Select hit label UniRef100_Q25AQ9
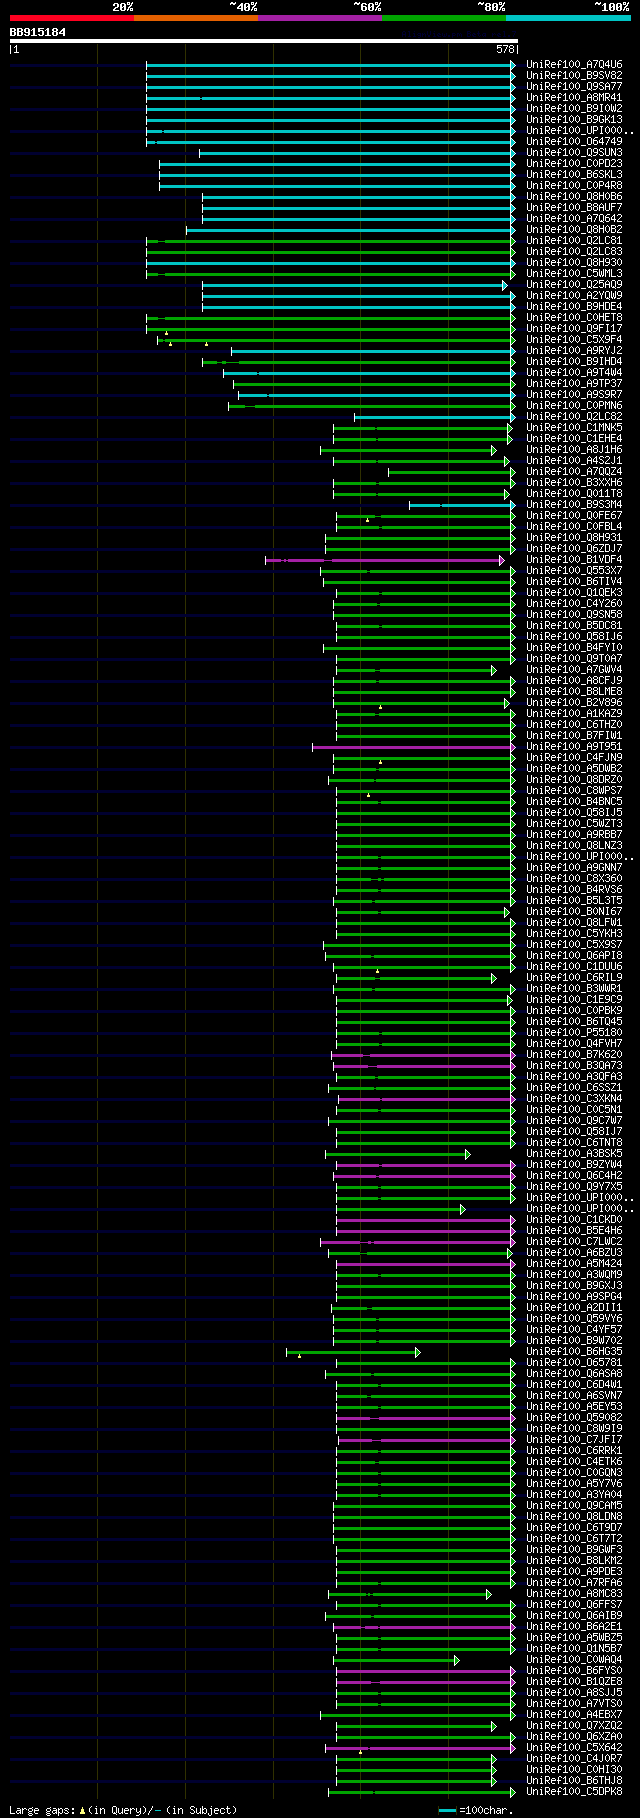640x1818 pixels. point(574,284)
